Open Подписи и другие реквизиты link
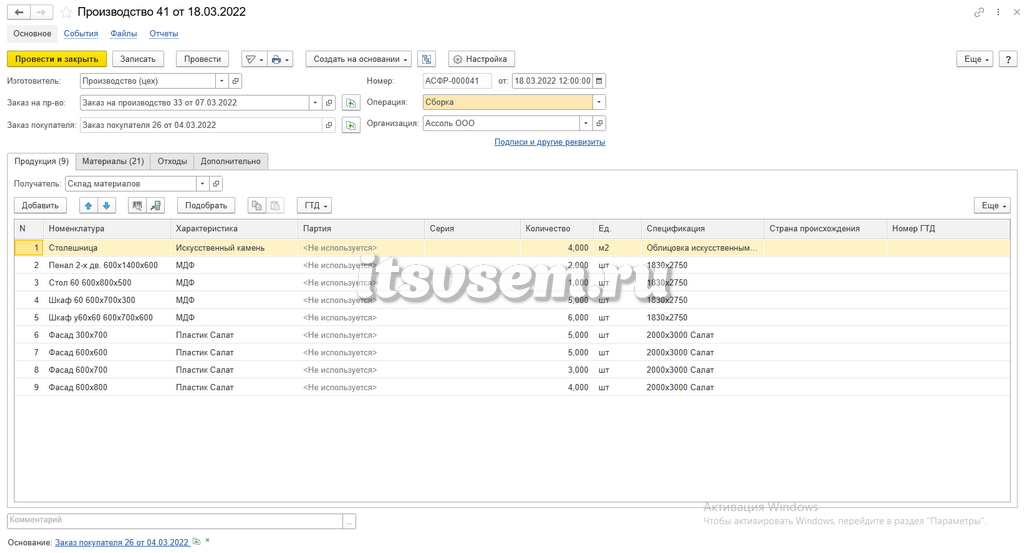1024x553 pixels. [x=550, y=142]
